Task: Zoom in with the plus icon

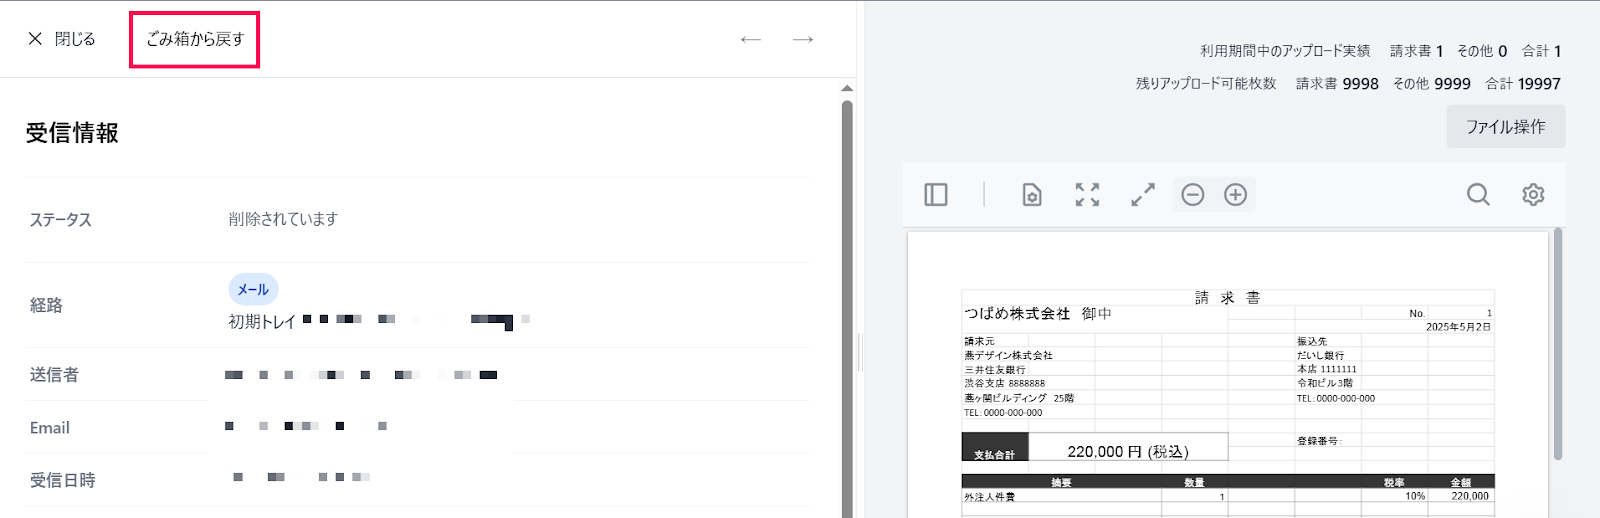Action: 1236,195
